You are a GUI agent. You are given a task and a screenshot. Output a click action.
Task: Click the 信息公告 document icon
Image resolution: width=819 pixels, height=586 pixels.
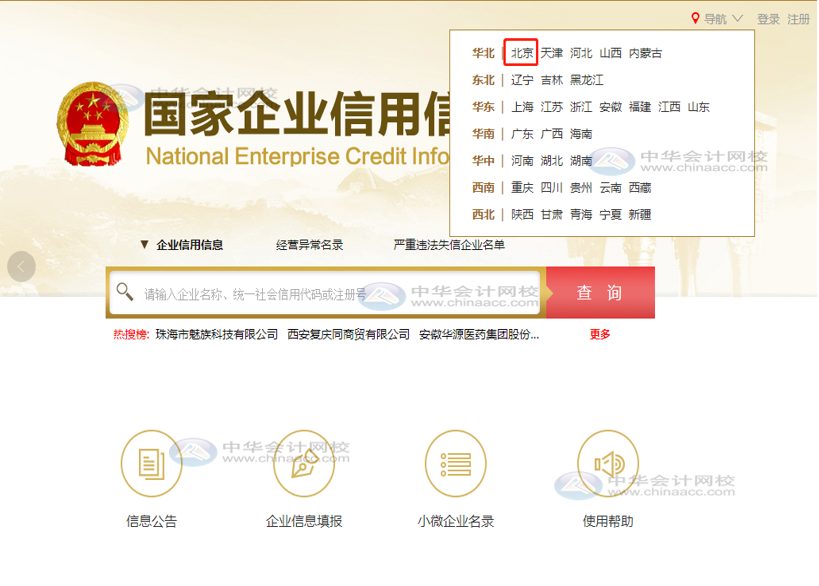pos(151,464)
